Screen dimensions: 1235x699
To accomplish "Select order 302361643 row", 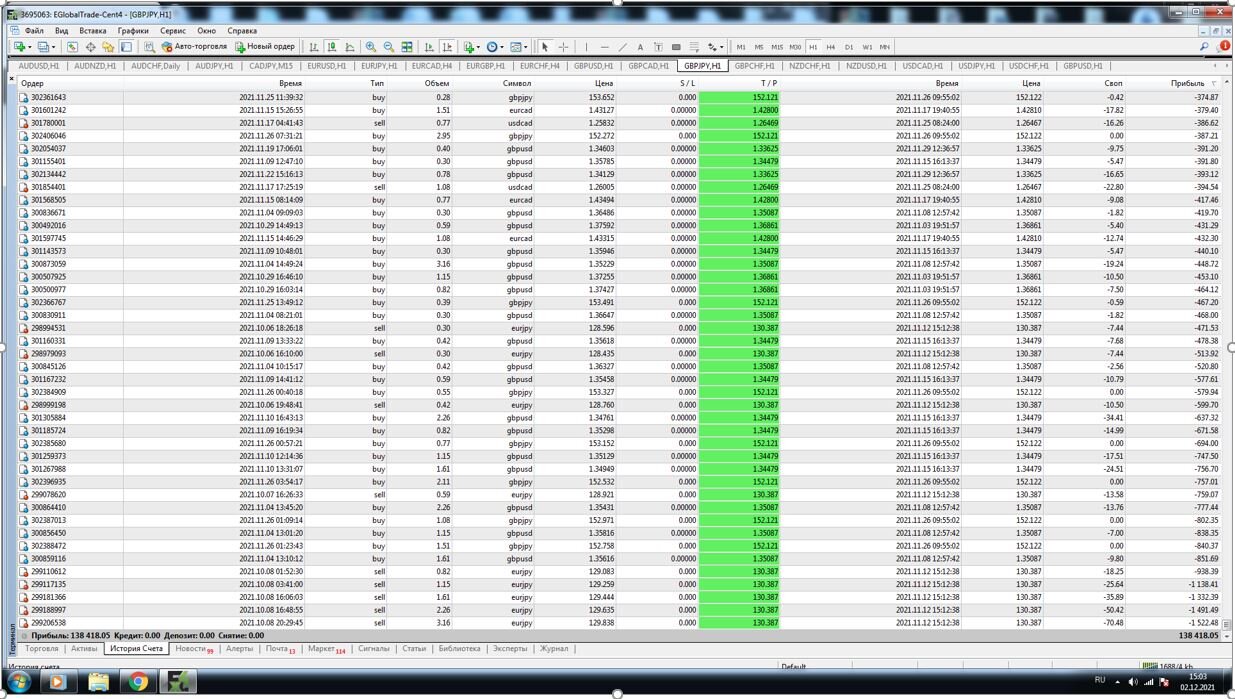I will pyautogui.click(x=620, y=98).
